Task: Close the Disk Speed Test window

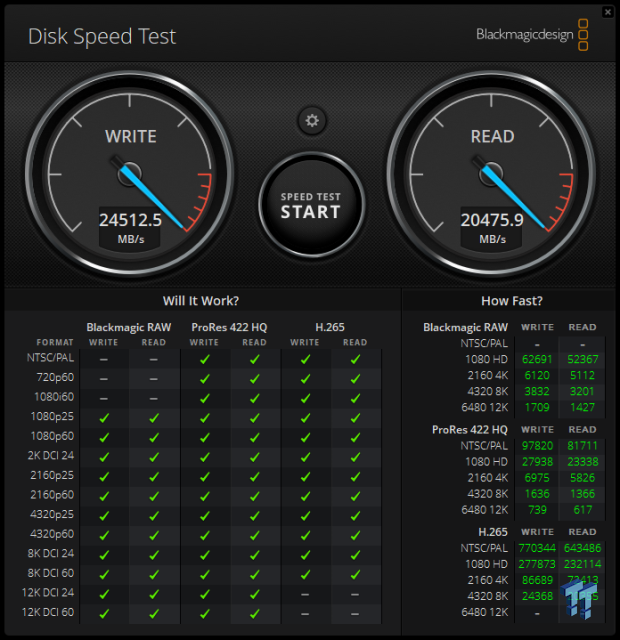Action: click(x=608, y=12)
